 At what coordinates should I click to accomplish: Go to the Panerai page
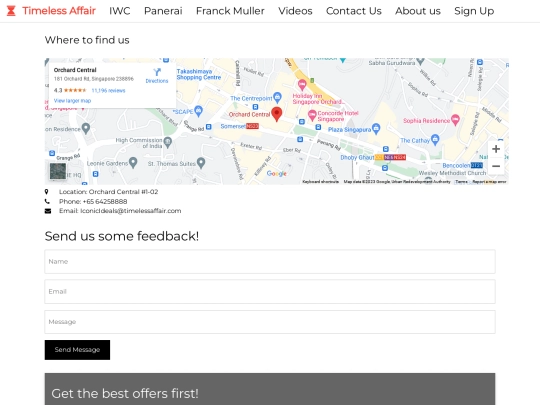click(x=163, y=11)
